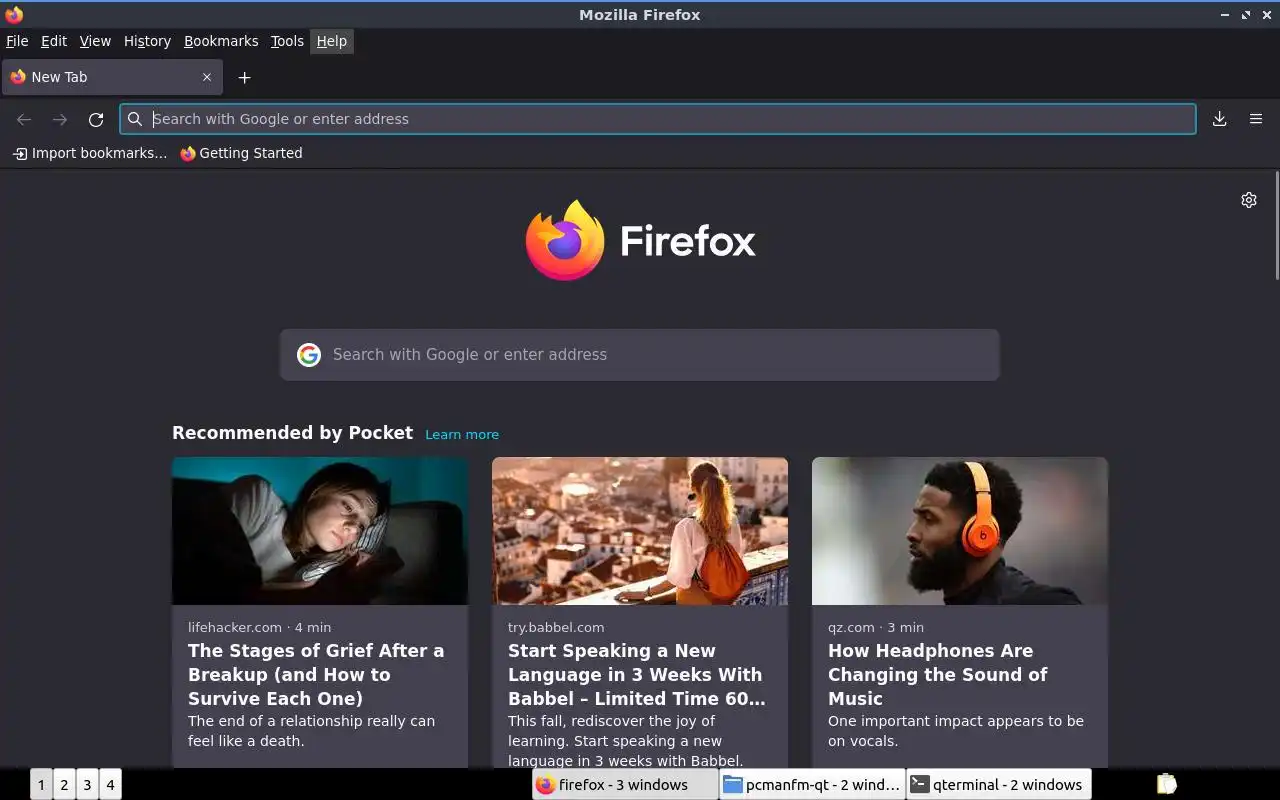This screenshot has width=1280, height=800.
Task: Click the back navigation arrow
Action: pos(24,119)
